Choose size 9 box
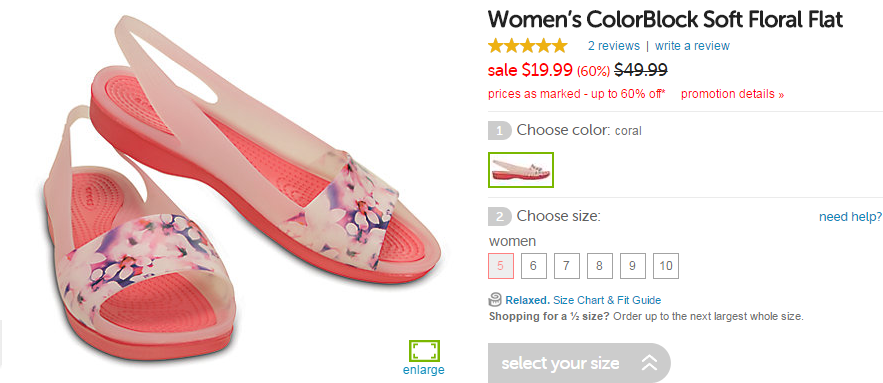 (x=633, y=266)
